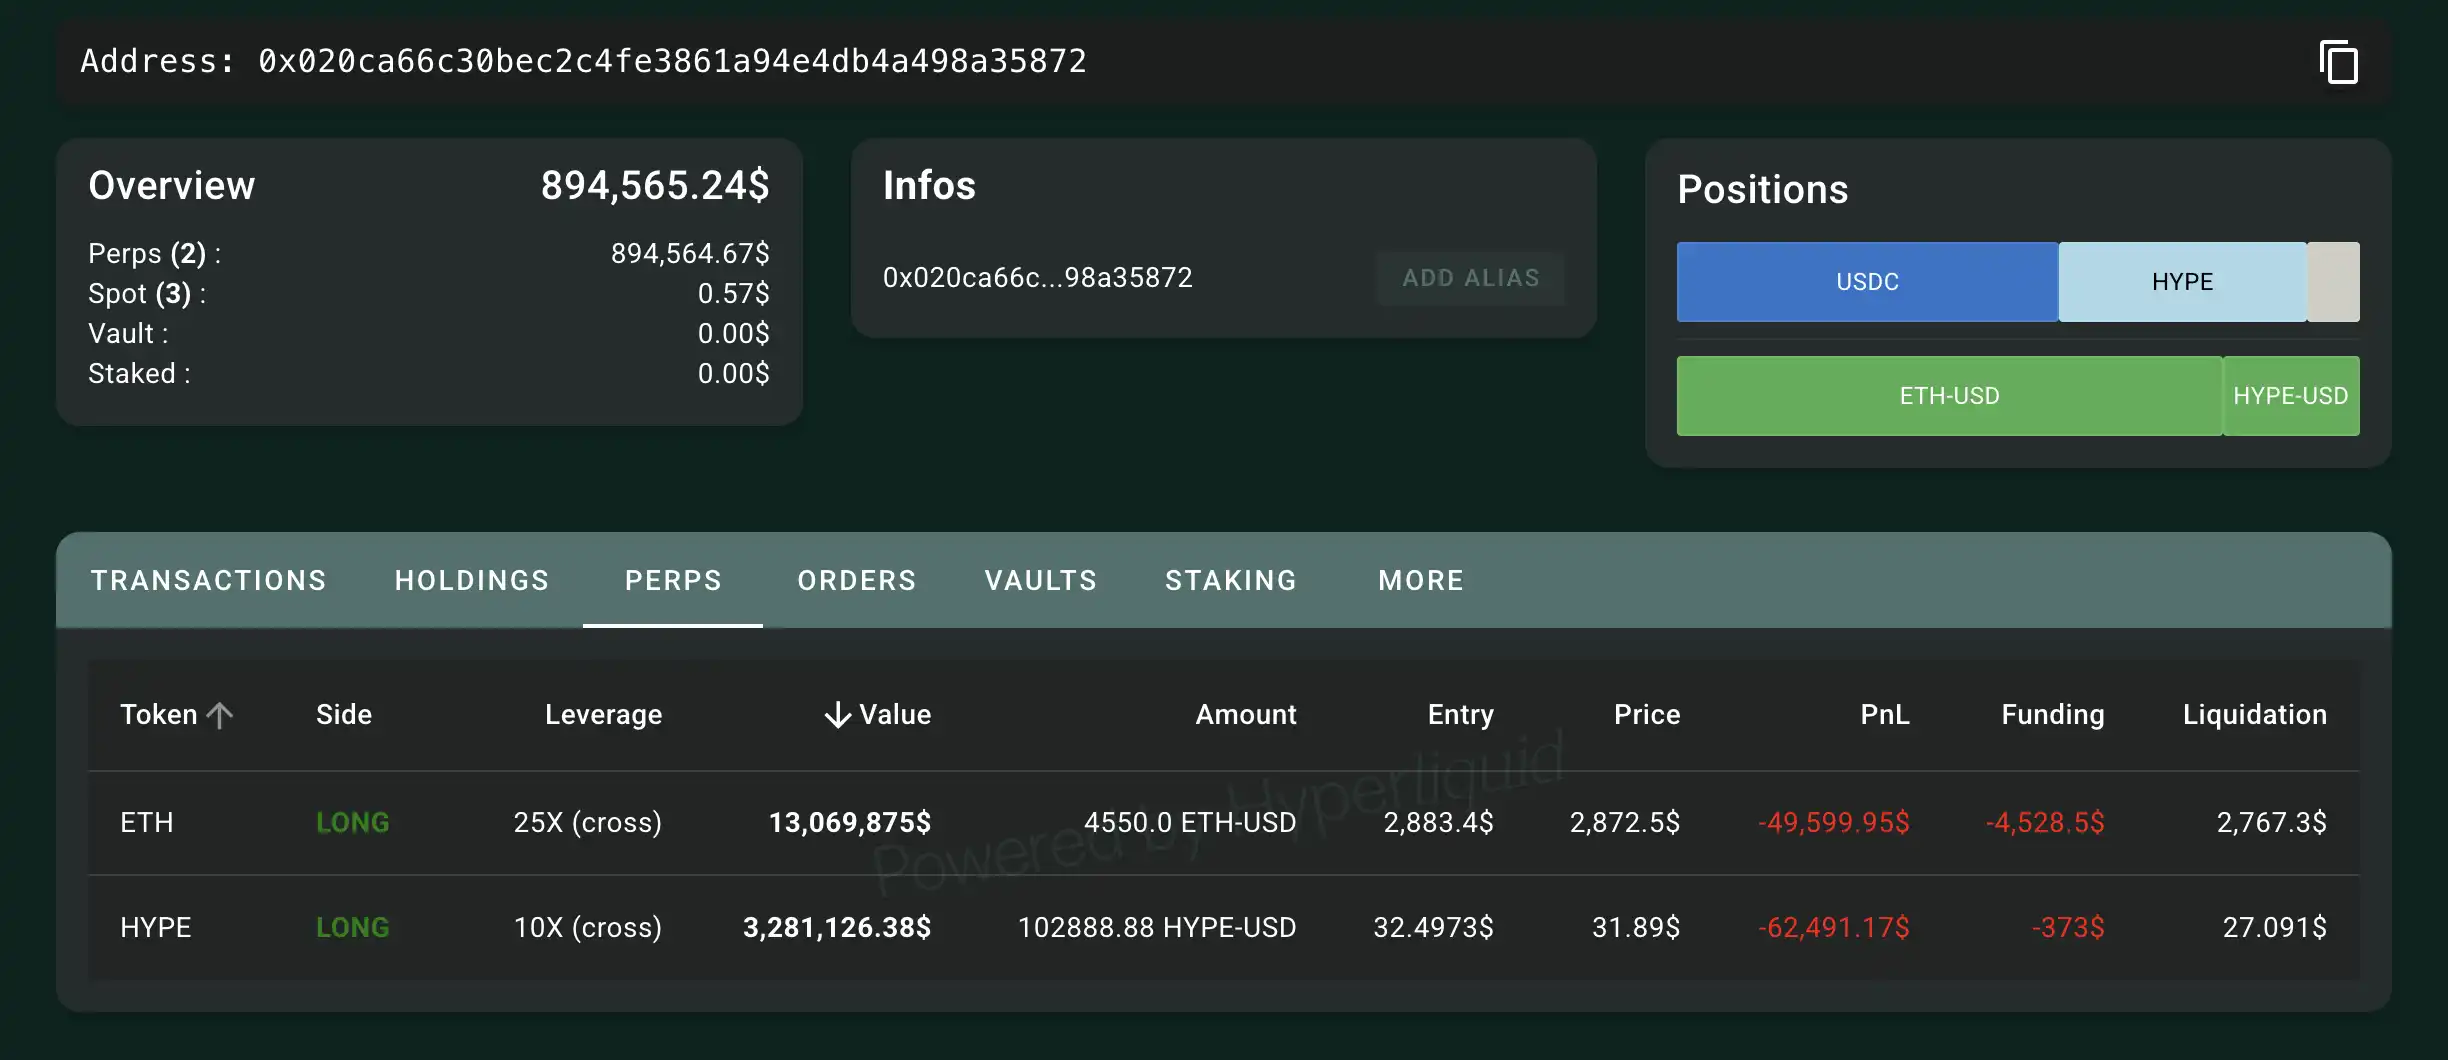Image resolution: width=2448 pixels, height=1060 pixels.
Task: Switch to the Holdings tab
Action: [472, 581]
